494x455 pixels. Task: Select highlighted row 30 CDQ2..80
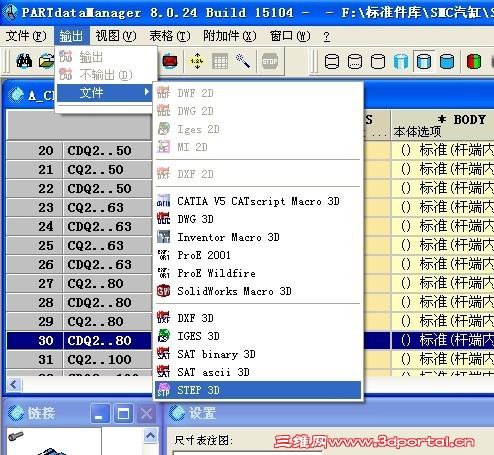click(x=79, y=340)
